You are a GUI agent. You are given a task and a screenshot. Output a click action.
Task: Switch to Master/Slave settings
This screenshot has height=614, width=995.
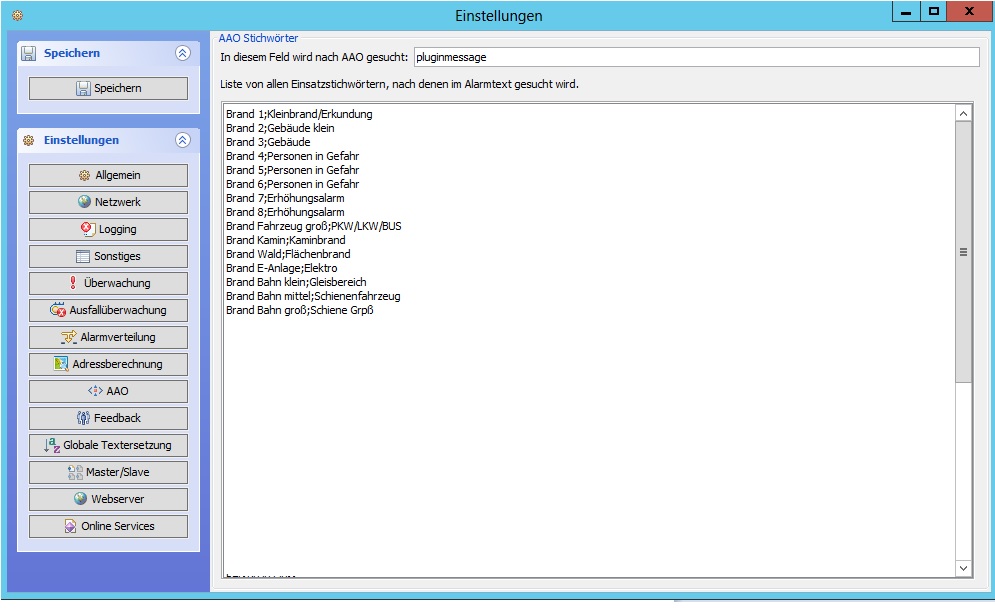coord(108,472)
